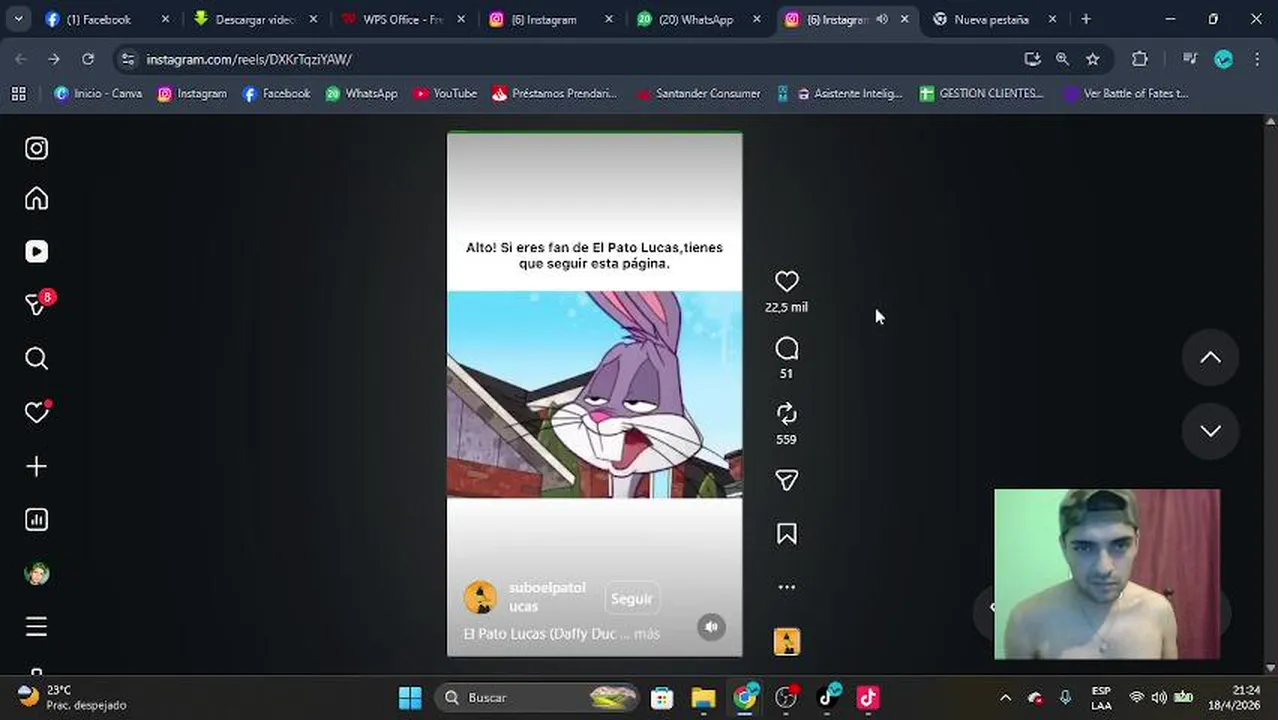Create a new post with plus icon
The height and width of the screenshot is (720, 1278).
click(36, 466)
